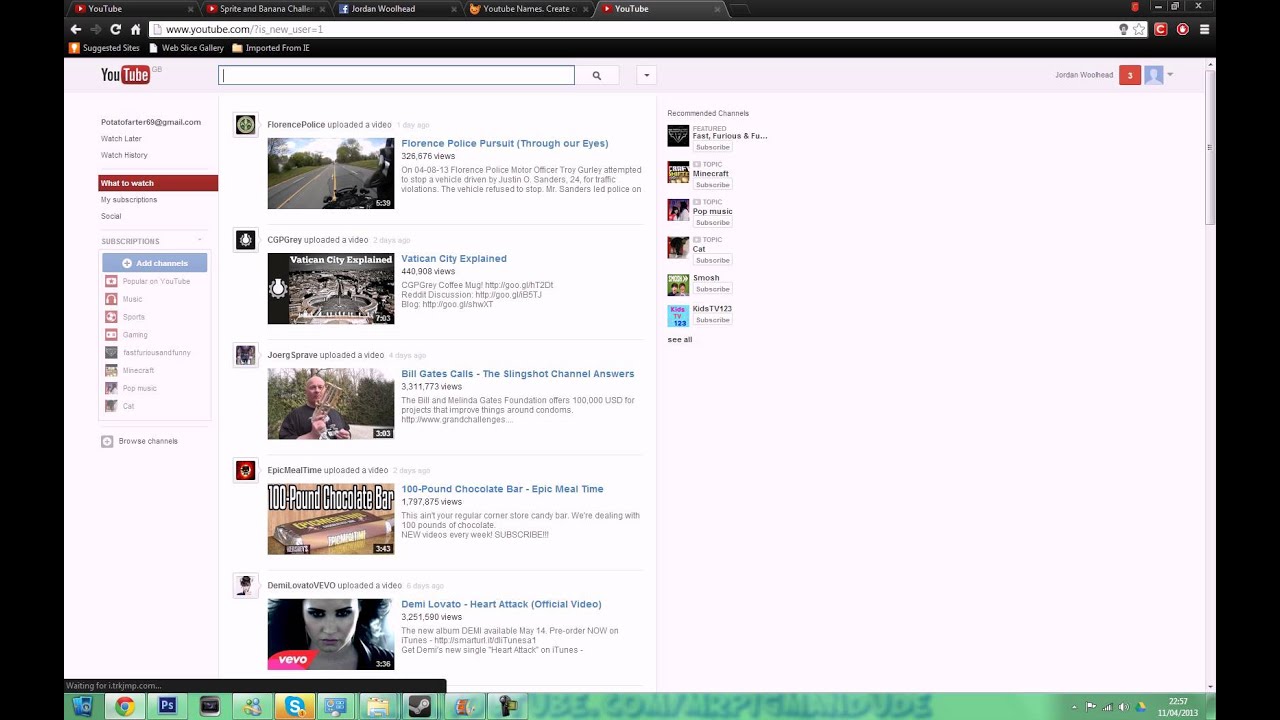Image resolution: width=1280 pixels, height=720 pixels.
Task: Open the Music channel icon in sidebar
Action: (111, 299)
